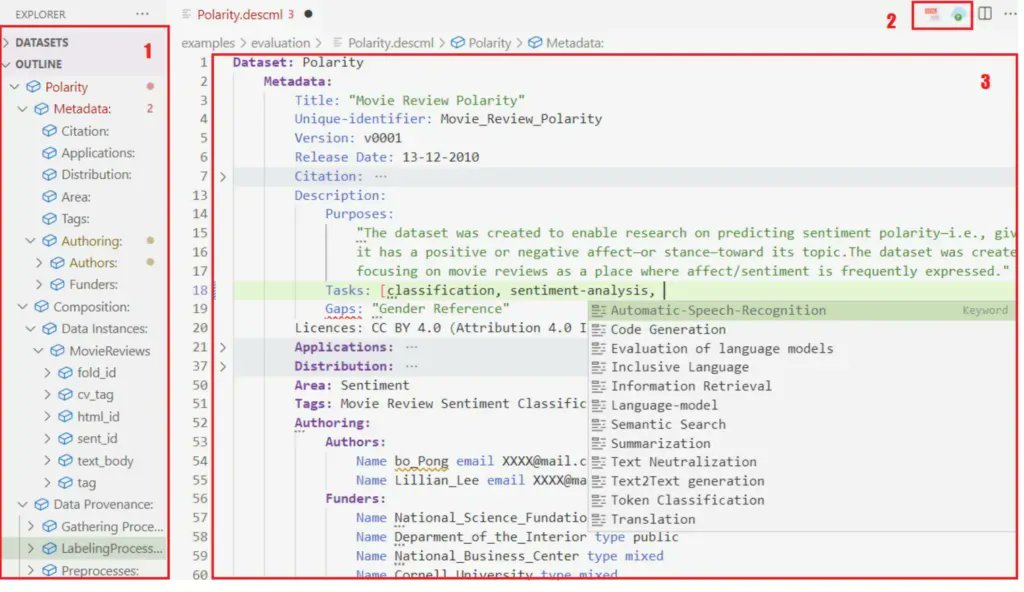Select Automatic-Speech-Recognition suggestion

pos(801,310)
